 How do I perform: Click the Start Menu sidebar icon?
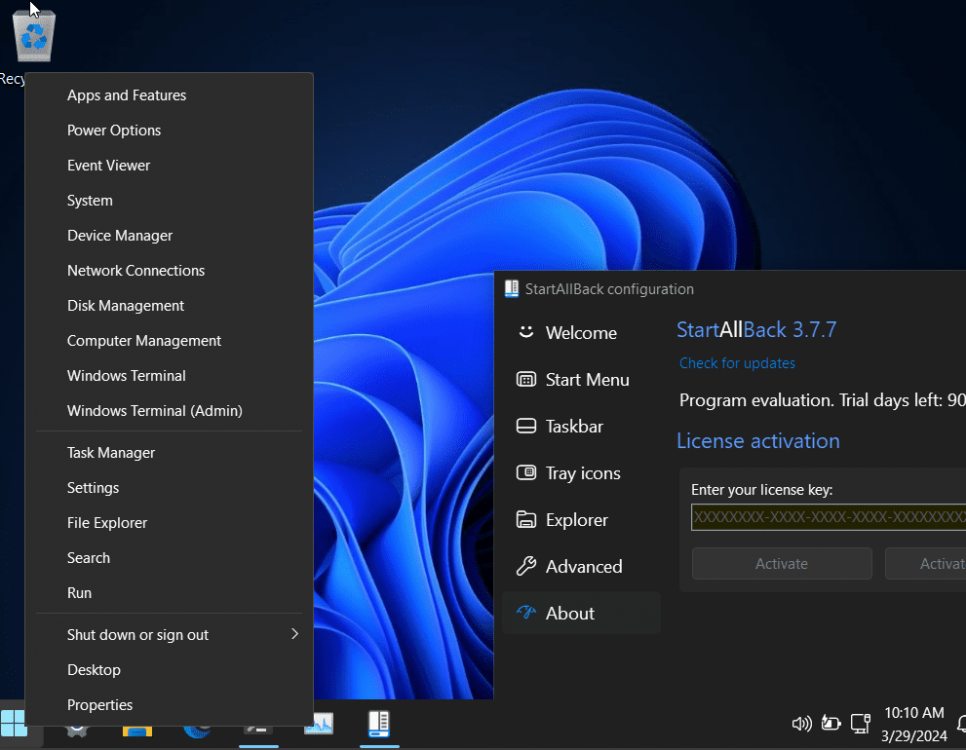click(526, 380)
